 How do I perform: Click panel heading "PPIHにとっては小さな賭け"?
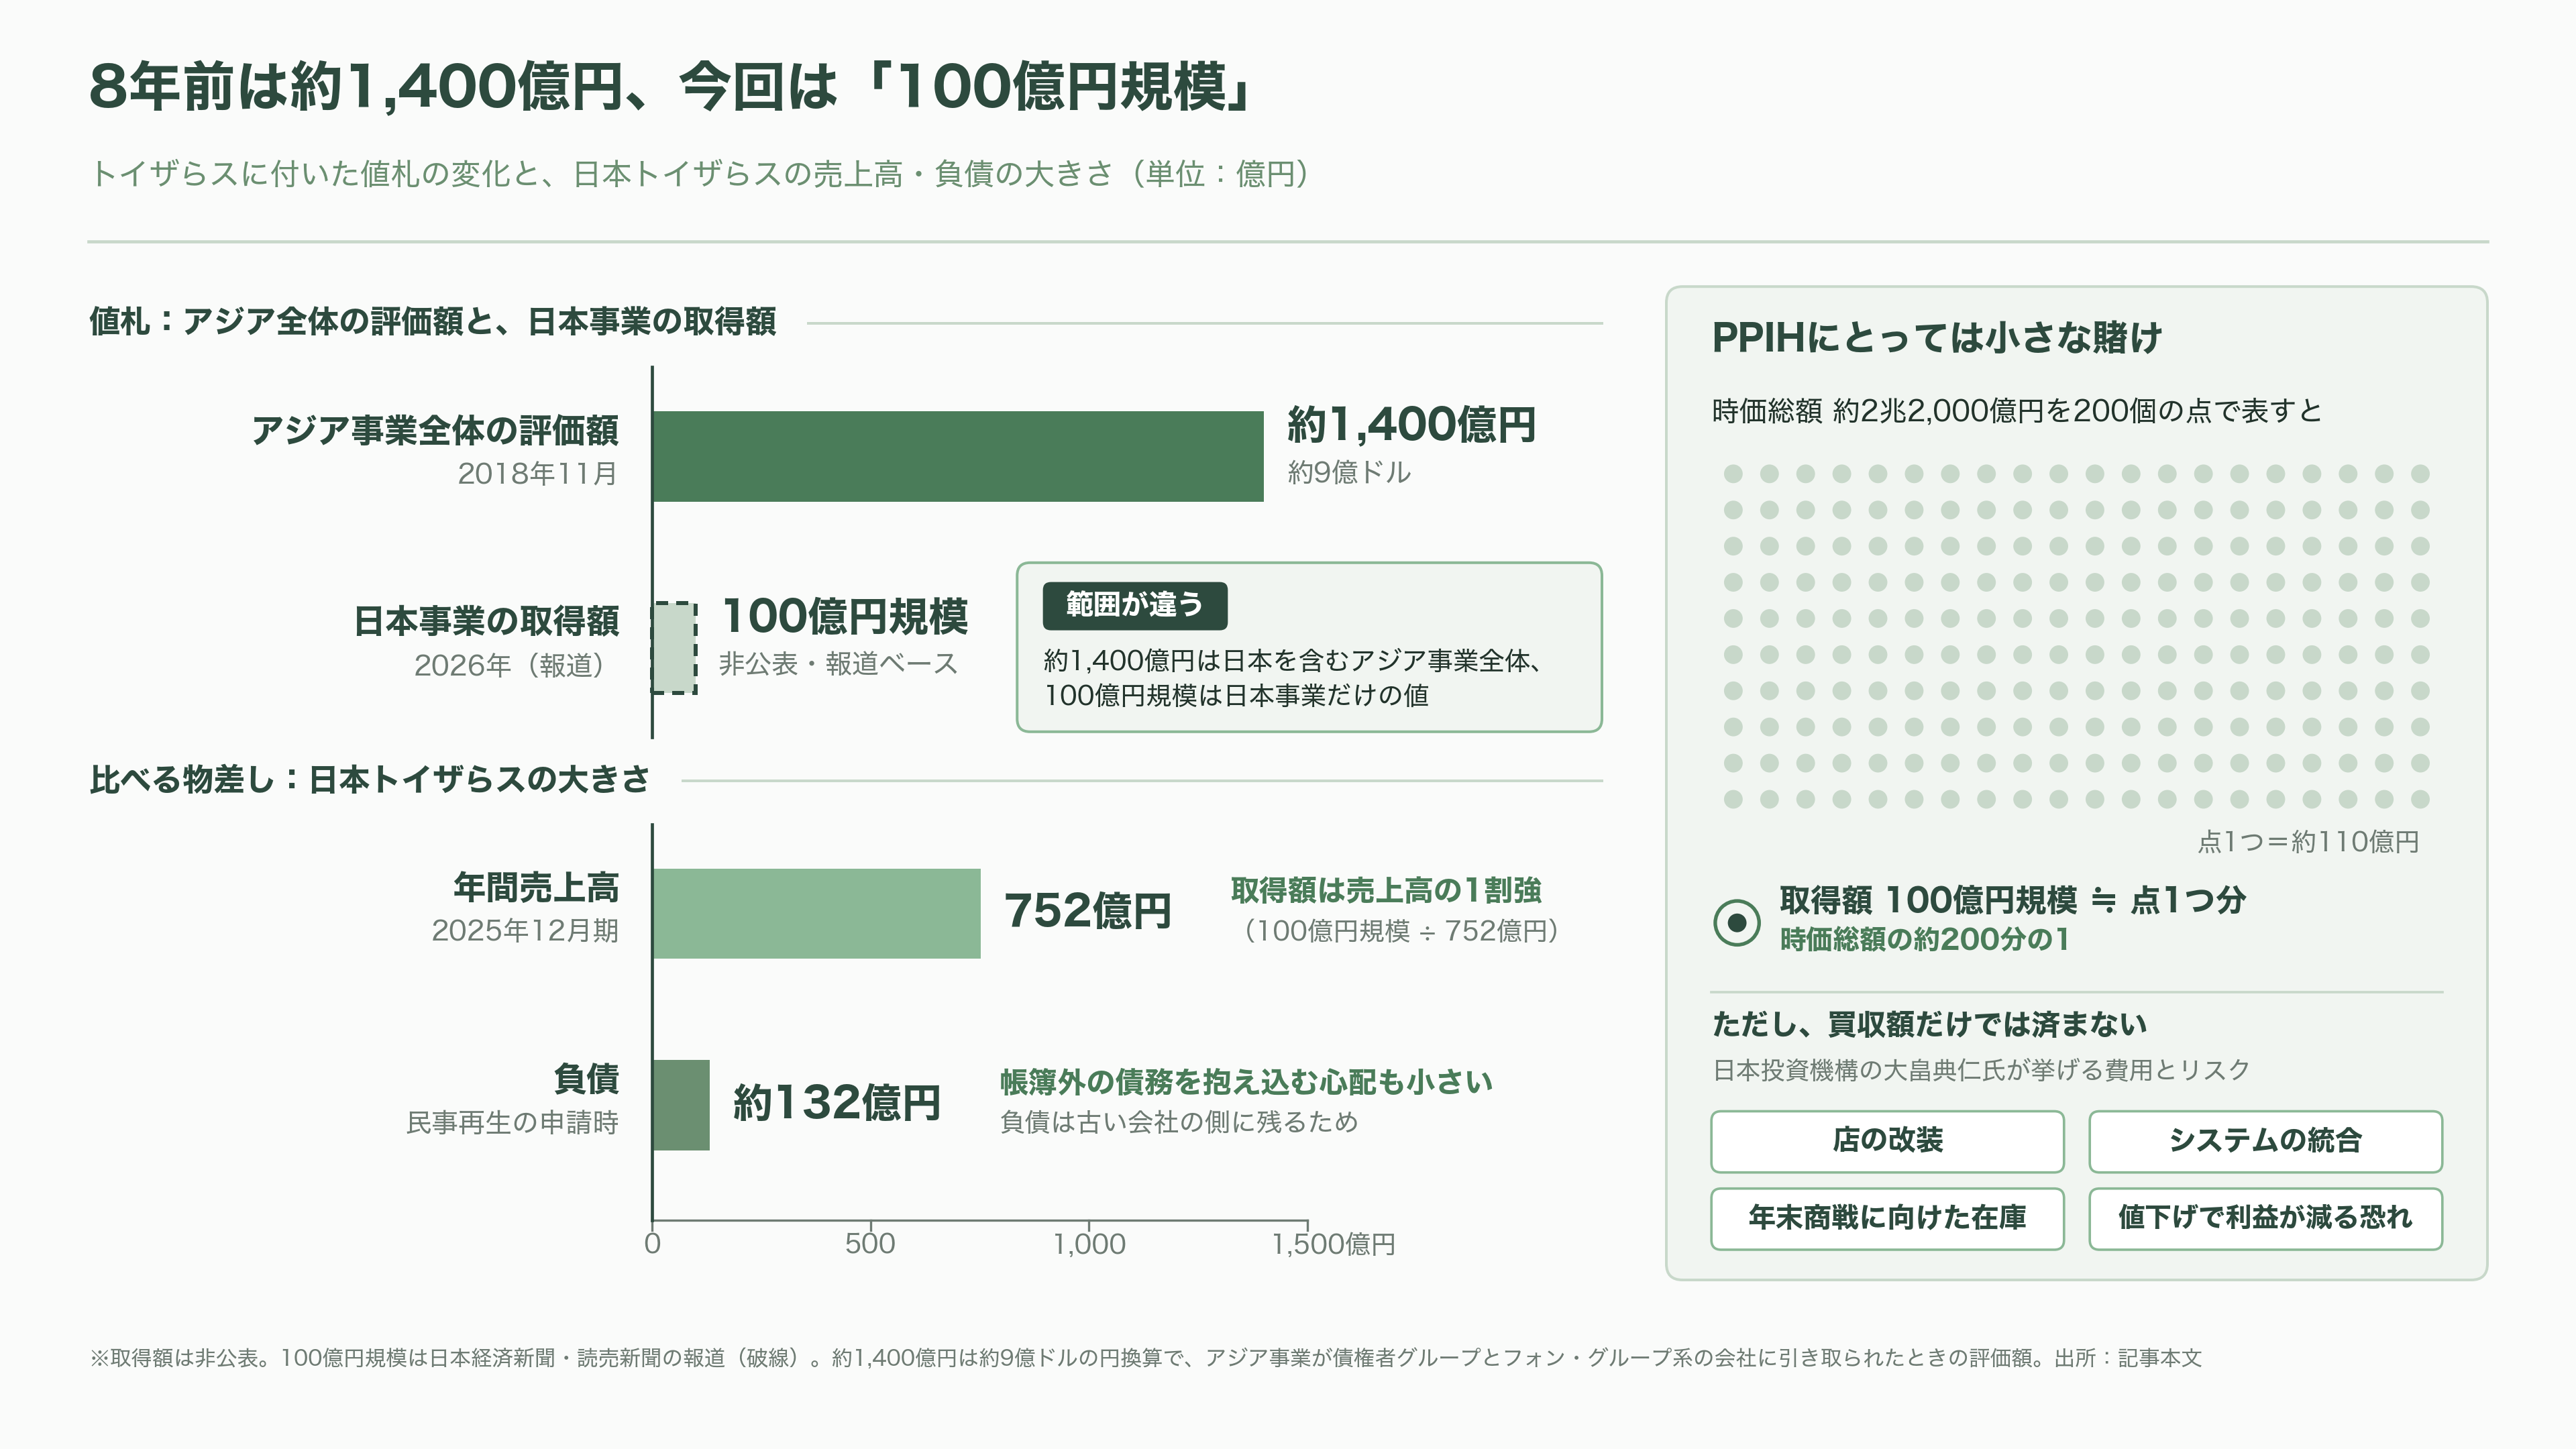(1937, 337)
